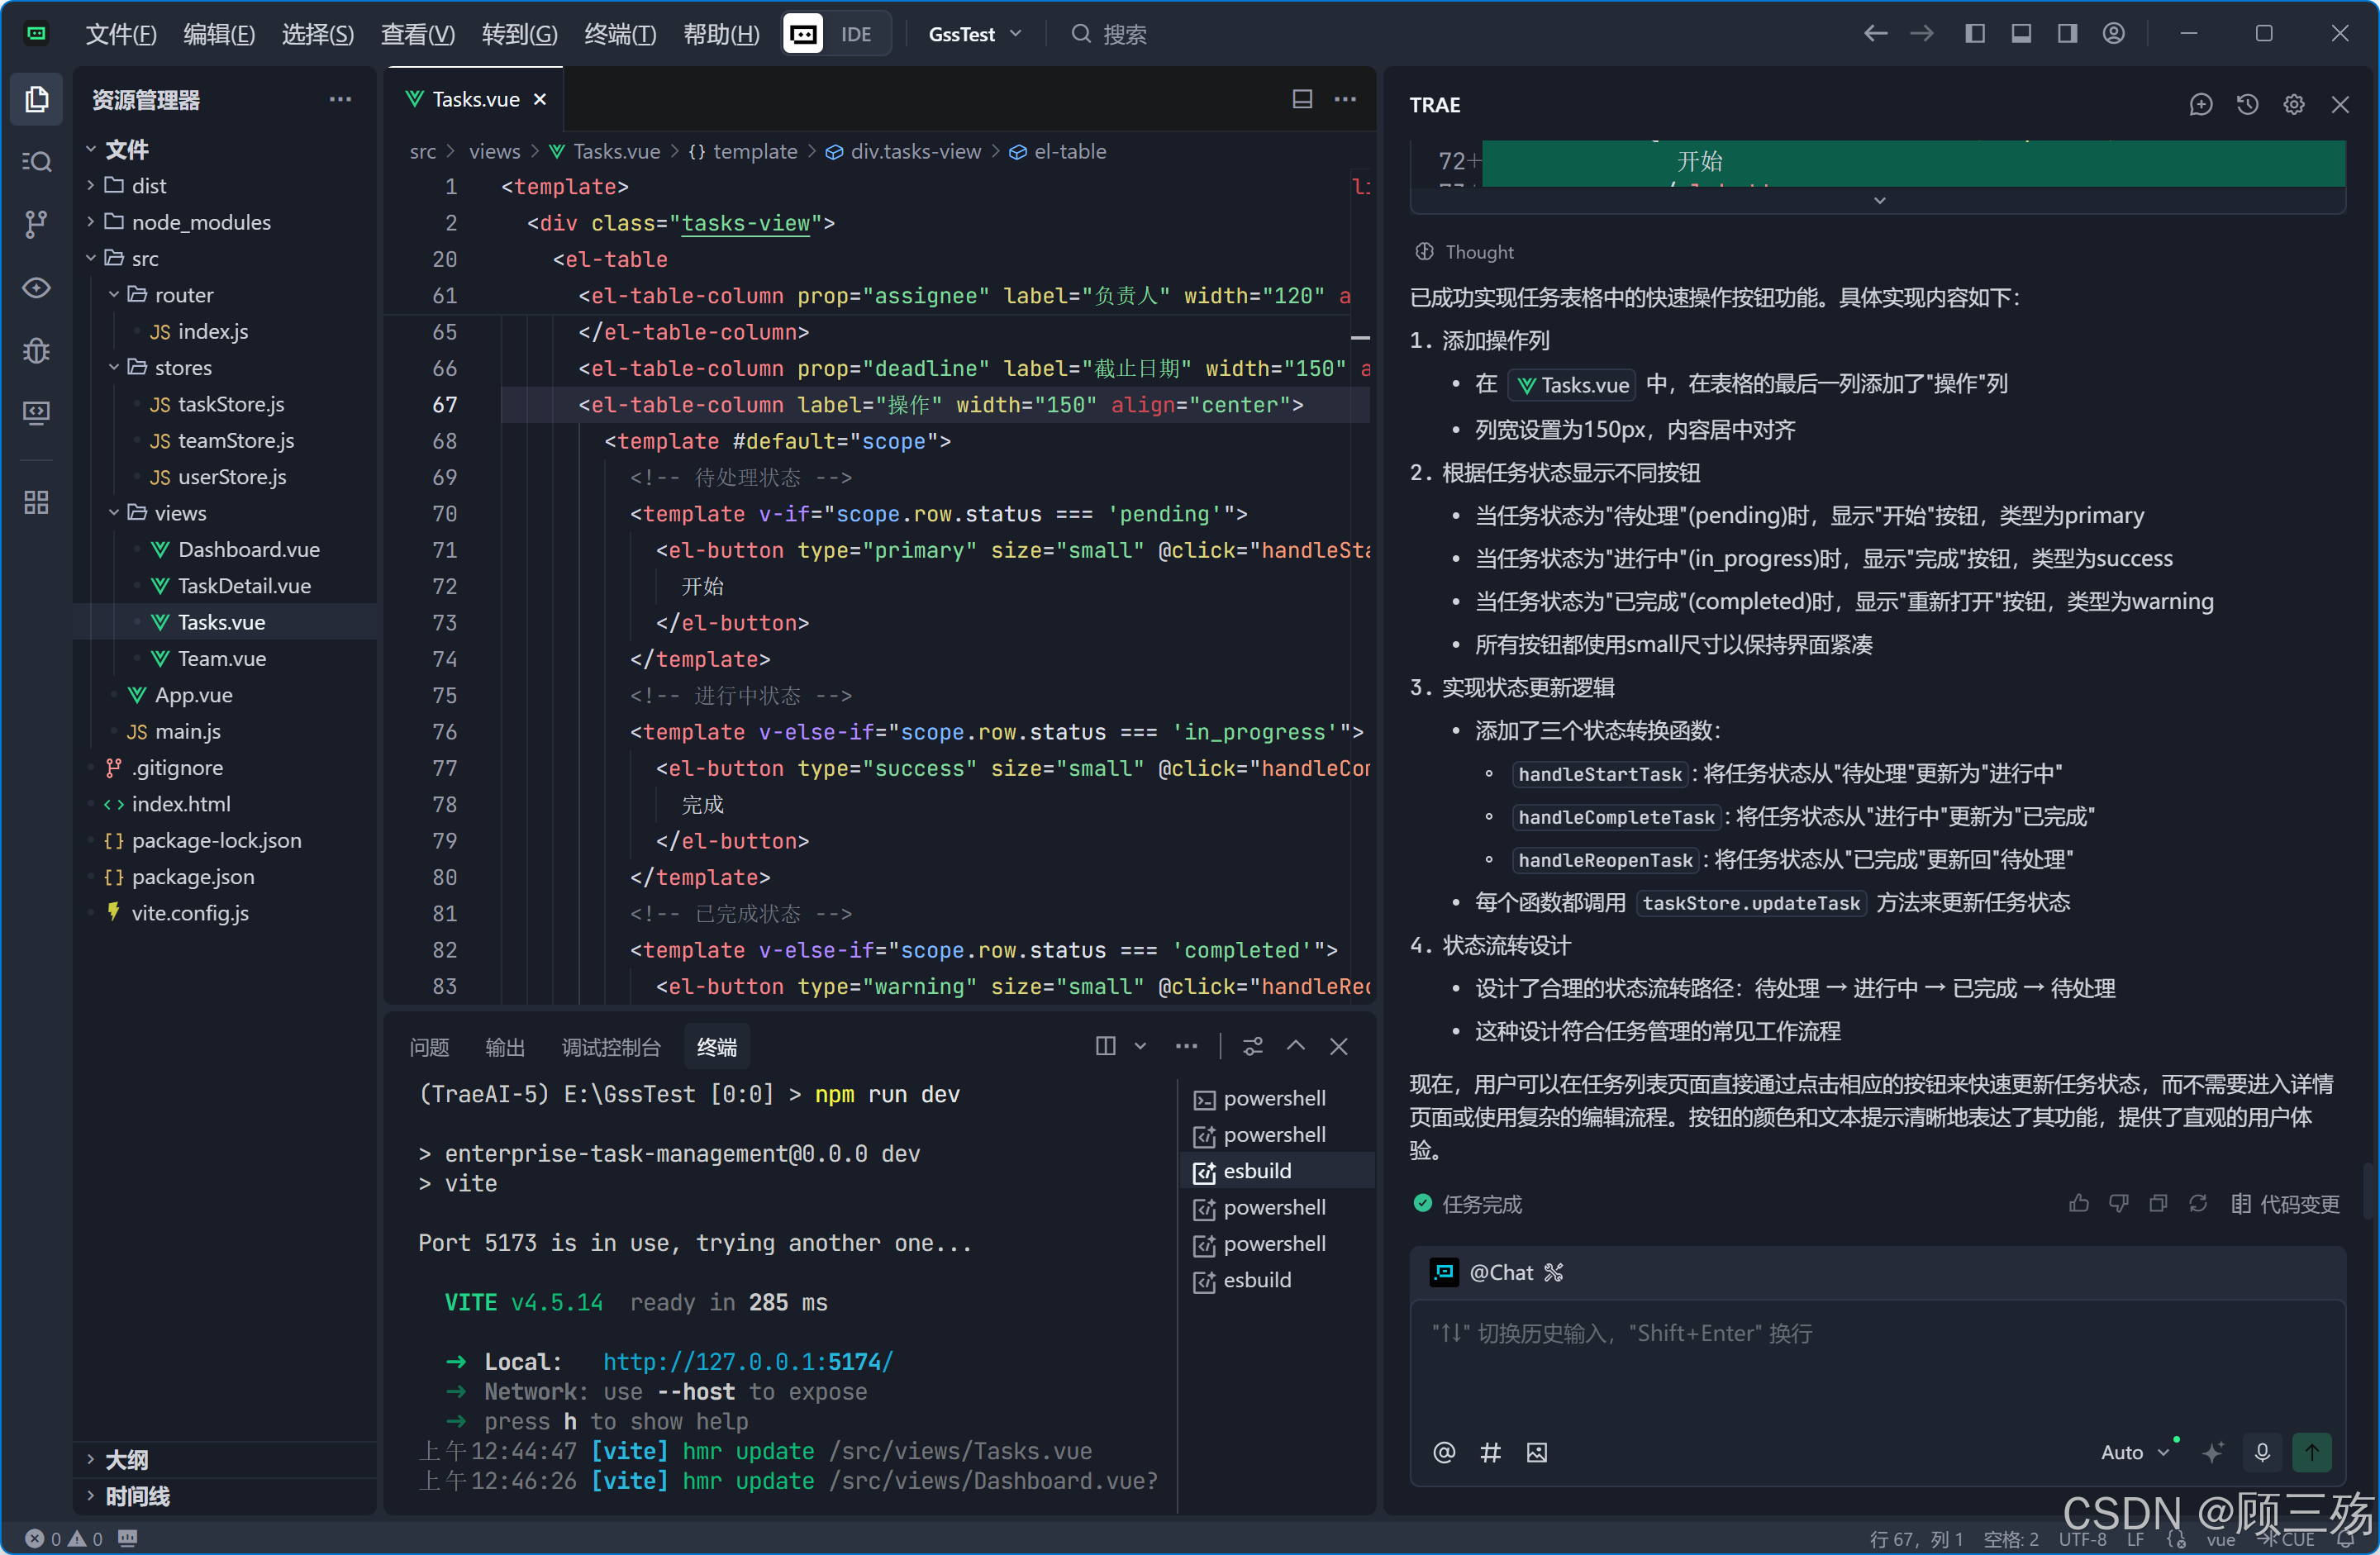Viewport: 2380px width, 1555px height.
Task: Switch to the 问题 panel tab
Action: pos(429,1047)
